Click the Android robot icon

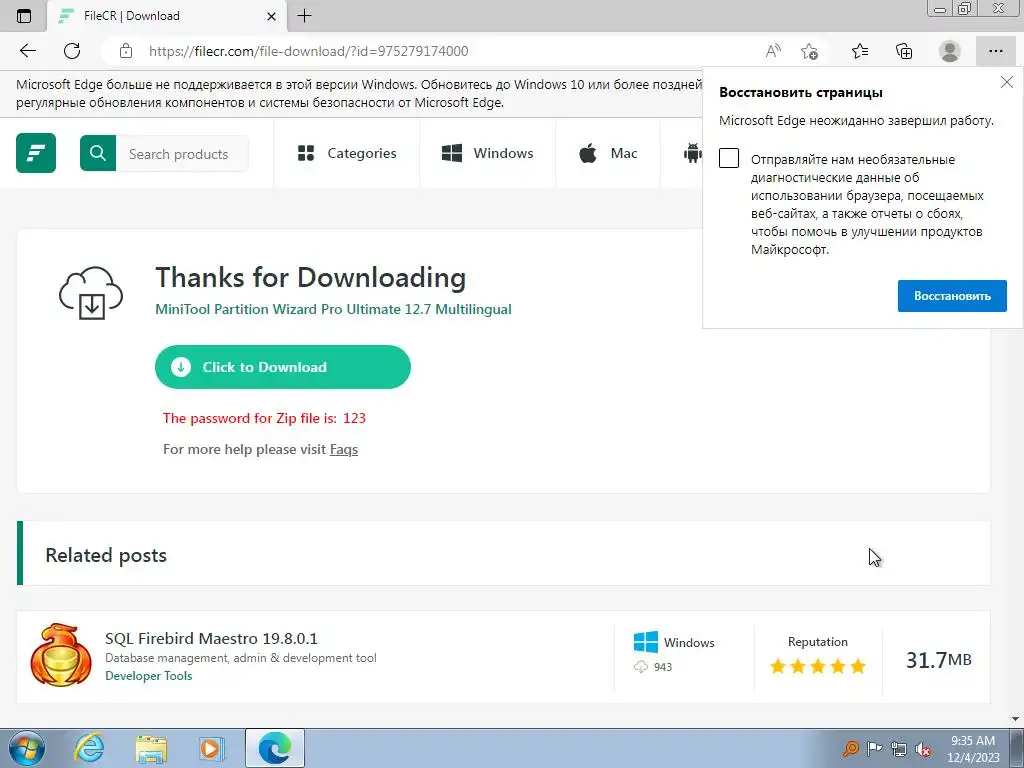click(692, 153)
